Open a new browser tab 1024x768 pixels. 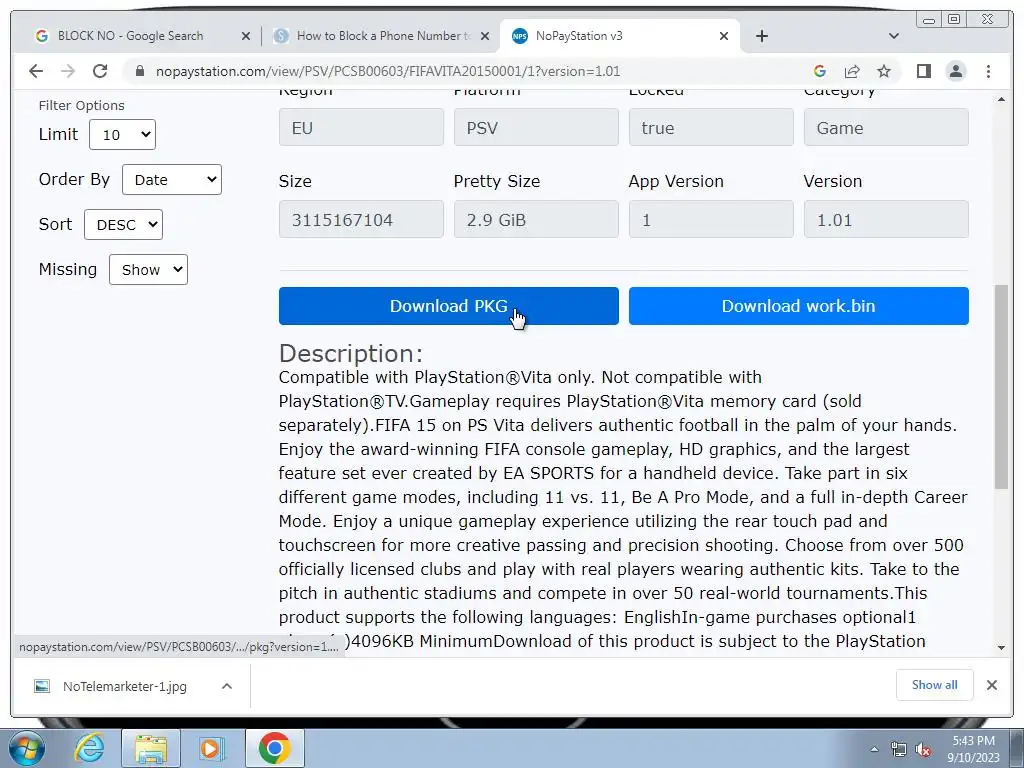[761, 36]
